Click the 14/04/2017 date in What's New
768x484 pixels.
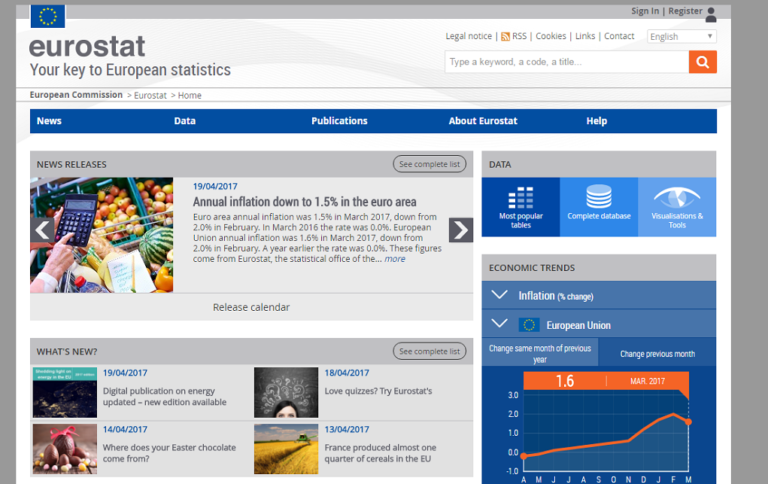(125, 430)
